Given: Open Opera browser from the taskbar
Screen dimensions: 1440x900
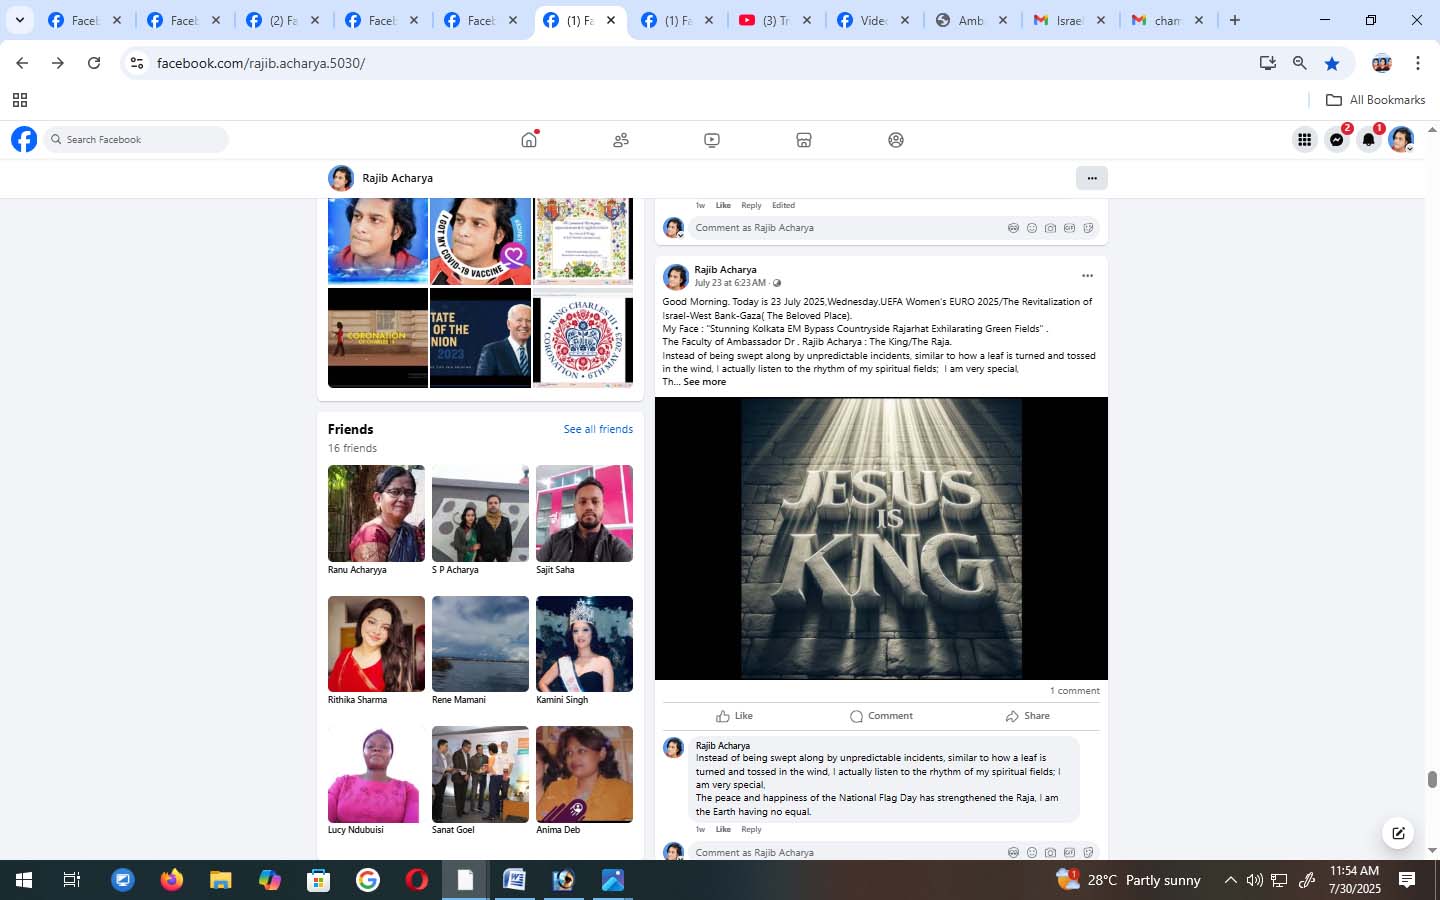Looking at the screenshot, I should coord(416,880).
